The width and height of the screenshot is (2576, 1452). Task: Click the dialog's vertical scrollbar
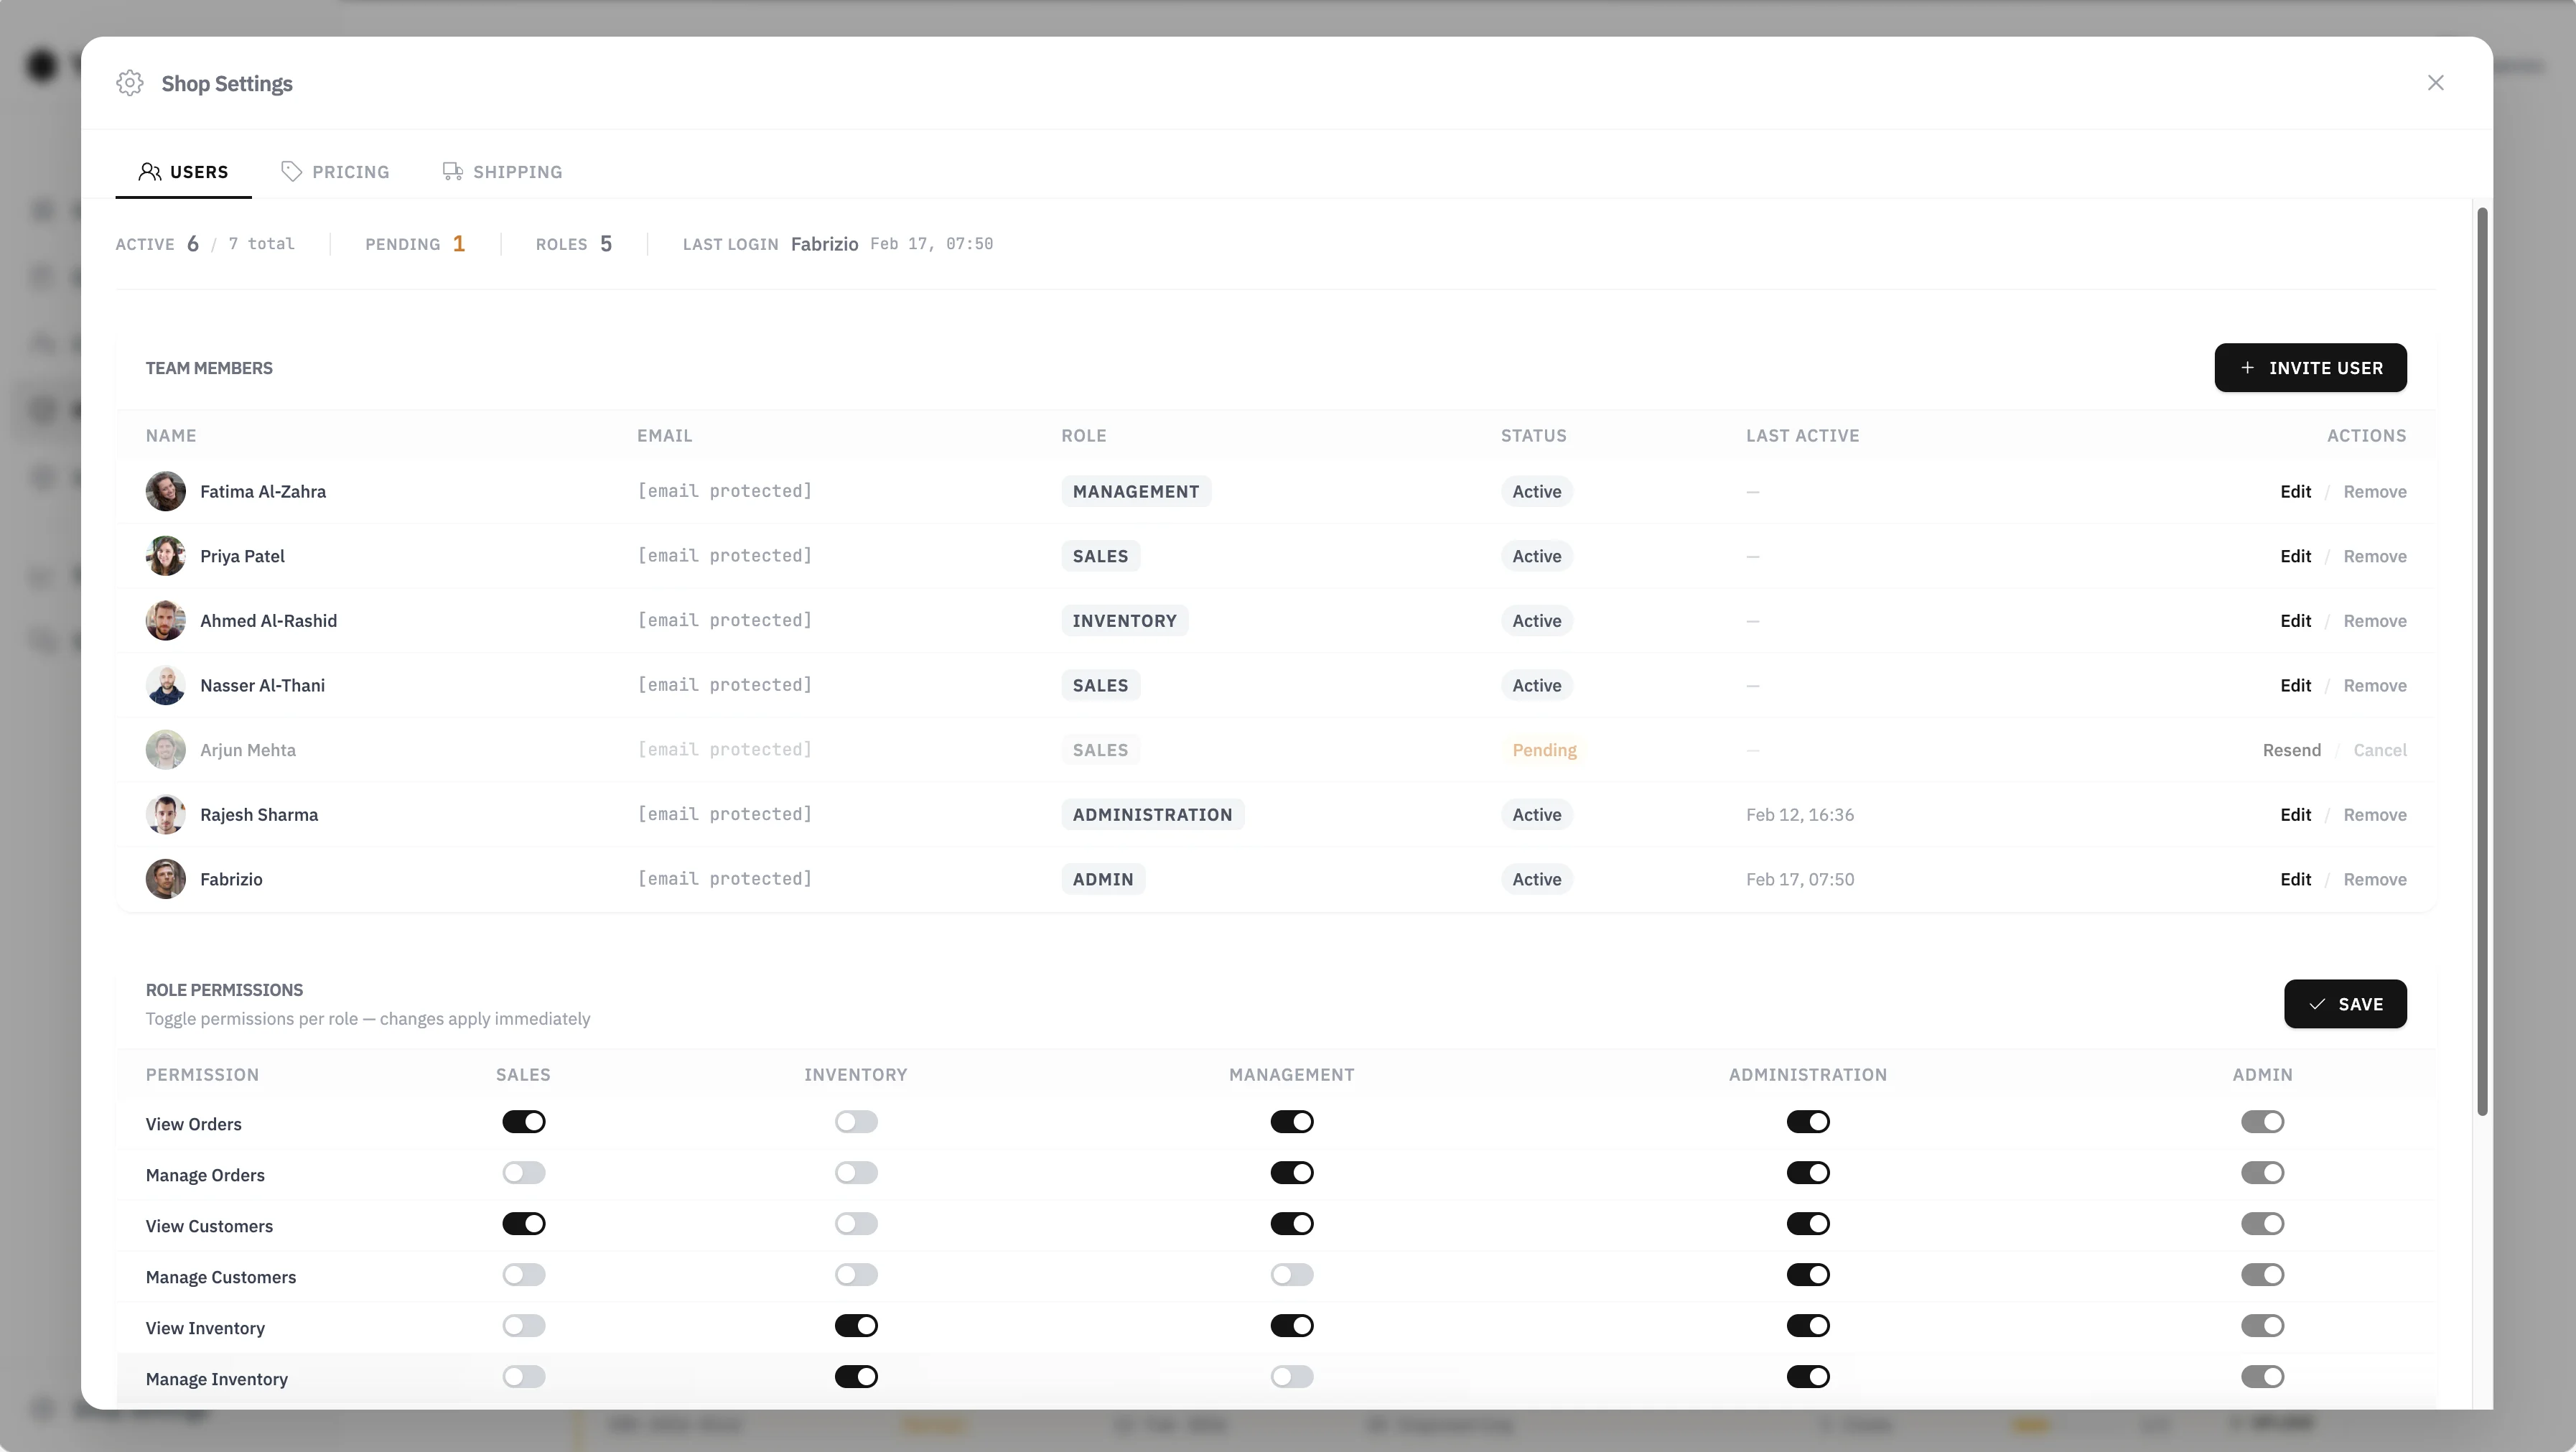pyautogui.click(x=2481, y=660)
